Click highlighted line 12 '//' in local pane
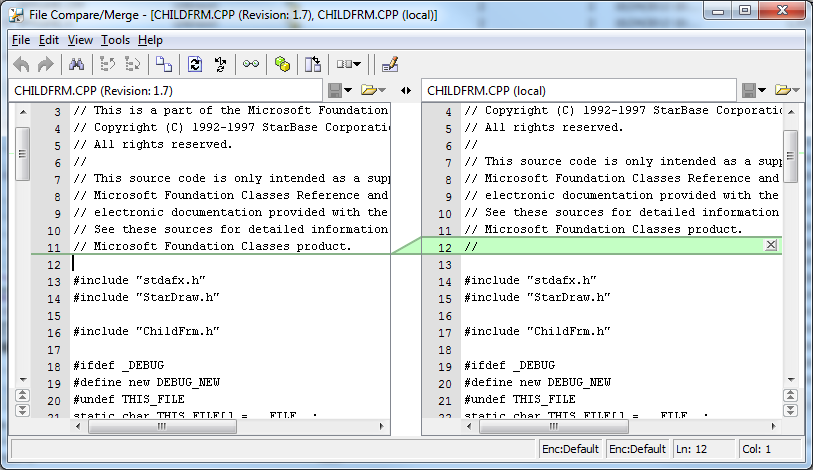Viewport: 813px width, 470px height. point(471,246)
